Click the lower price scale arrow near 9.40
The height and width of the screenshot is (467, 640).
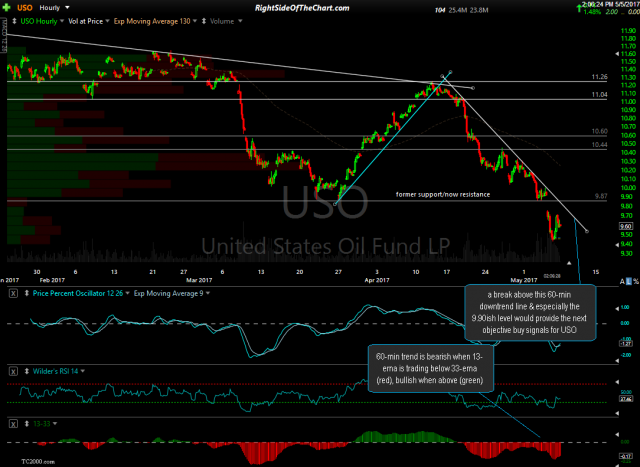617,245
